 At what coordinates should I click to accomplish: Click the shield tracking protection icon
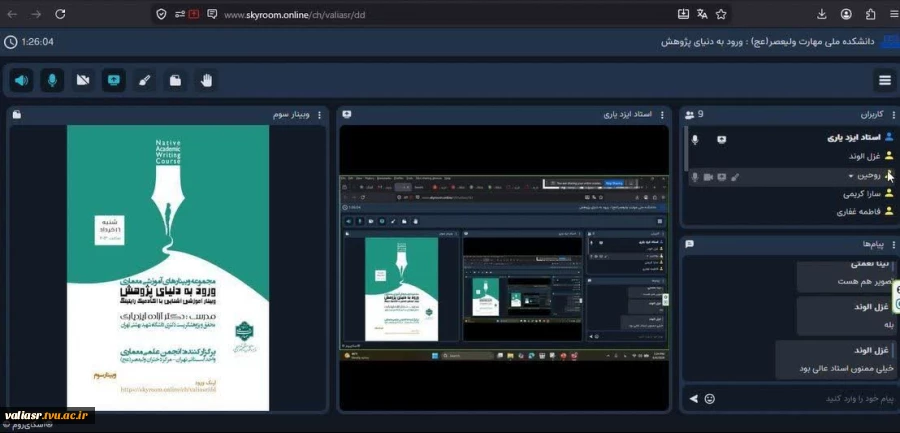tap(161, 14)
